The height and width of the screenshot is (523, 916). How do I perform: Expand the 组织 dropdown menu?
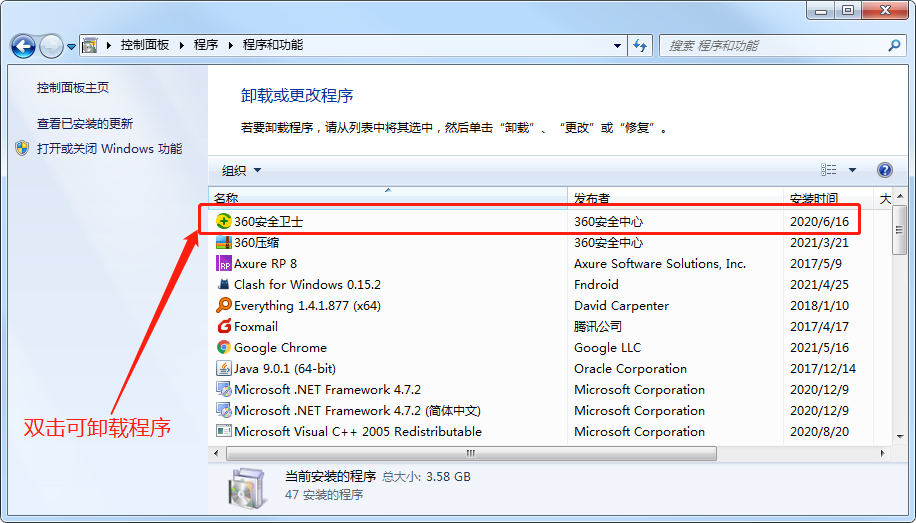241,171
